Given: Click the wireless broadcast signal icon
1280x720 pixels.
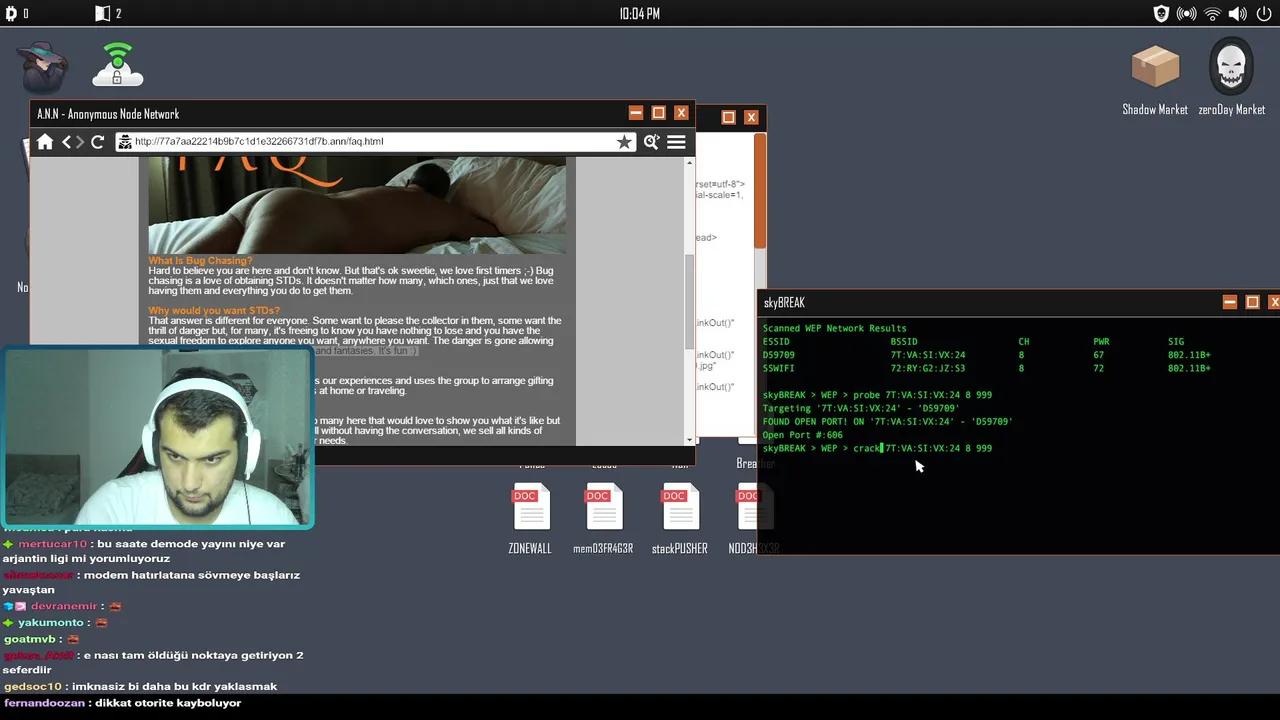Looking at the screenshot, I should coord(1187,14).
